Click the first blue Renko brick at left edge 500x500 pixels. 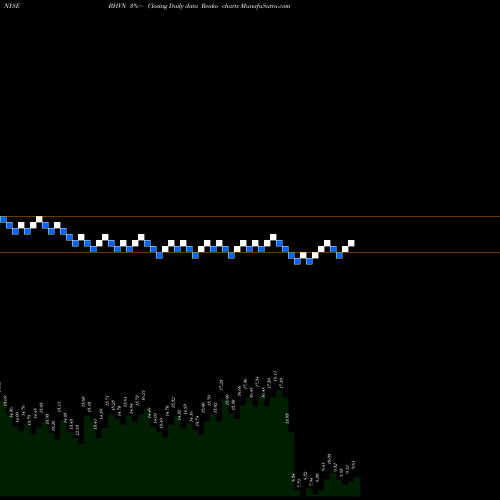tap(3, 219)
